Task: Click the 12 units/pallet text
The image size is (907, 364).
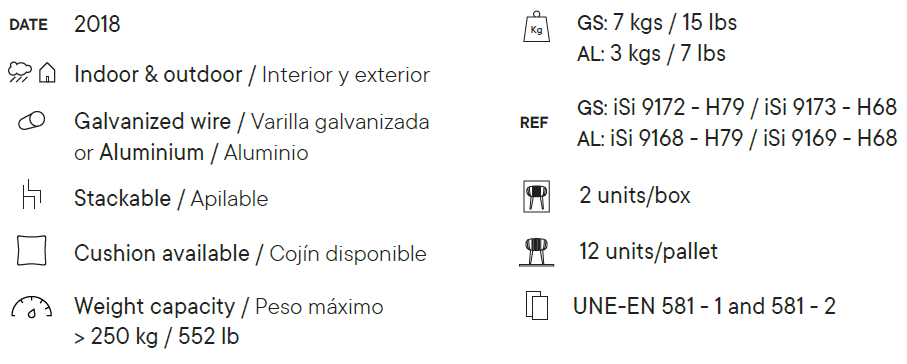Action: [648, 251]
